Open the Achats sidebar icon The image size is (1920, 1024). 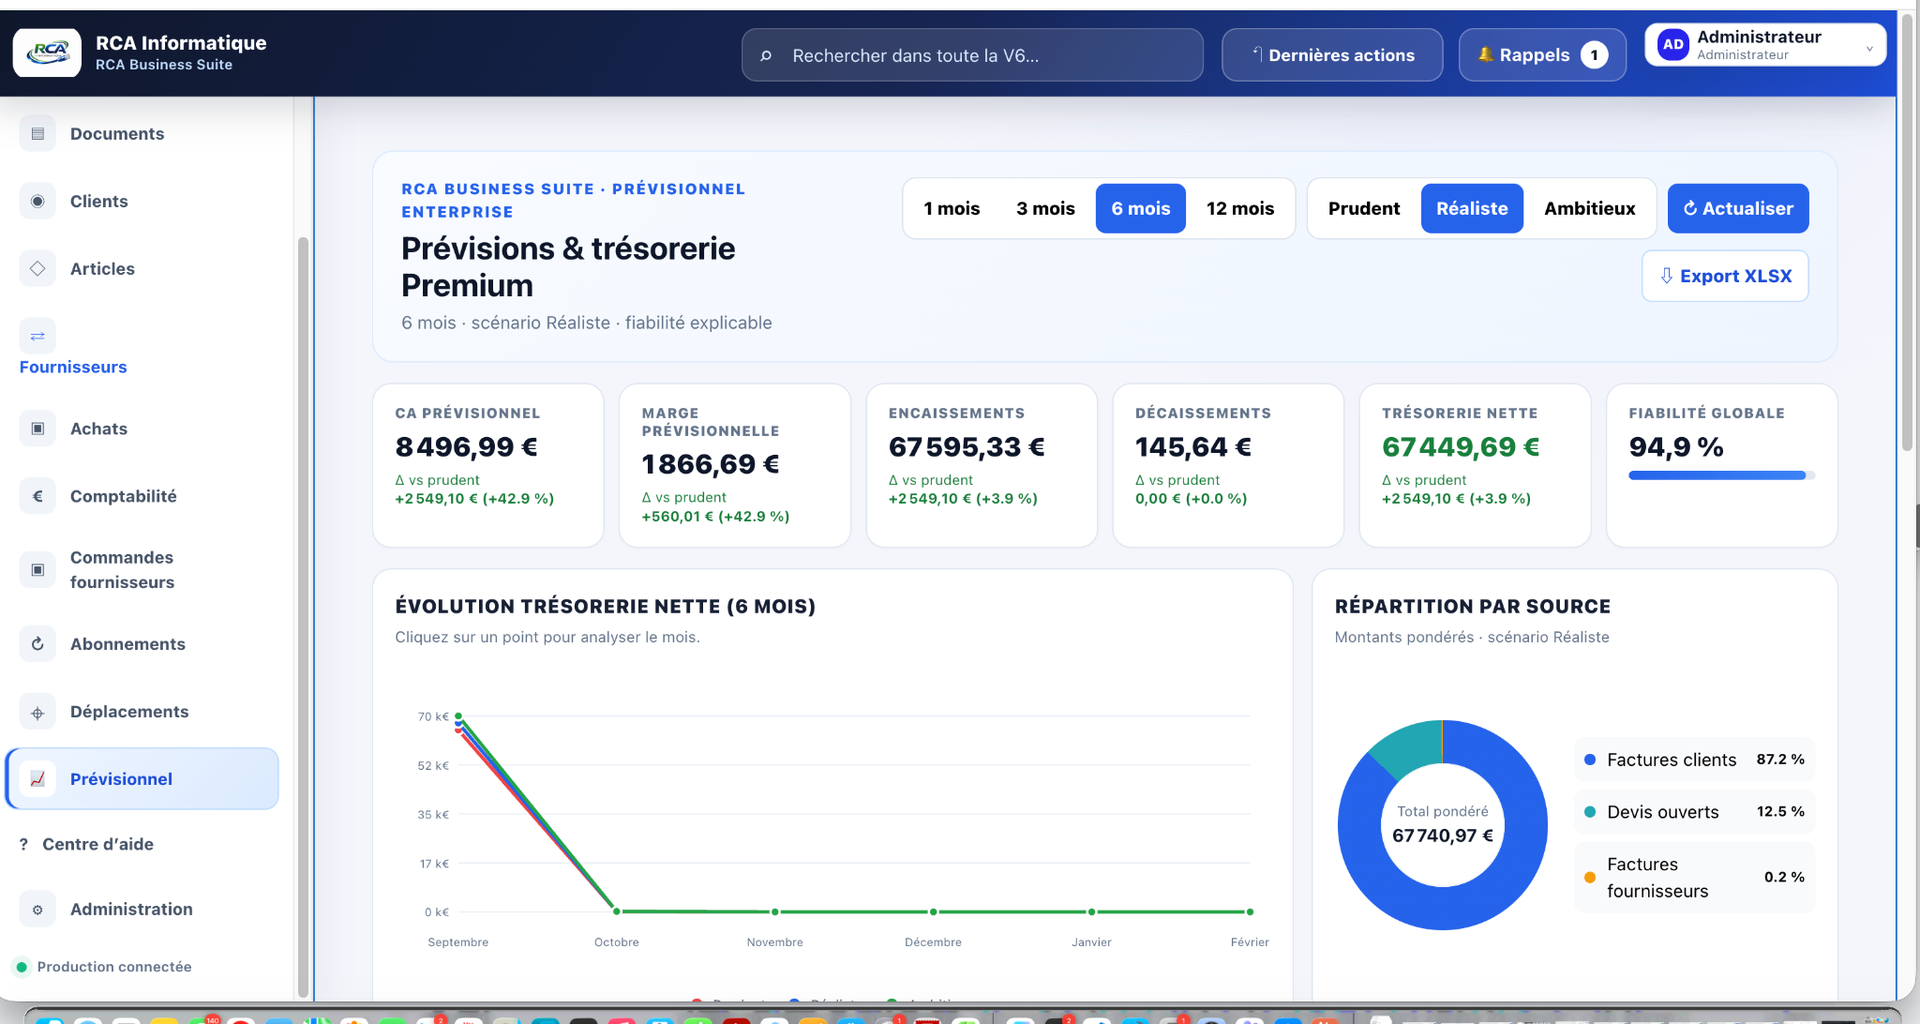[38, 428]
